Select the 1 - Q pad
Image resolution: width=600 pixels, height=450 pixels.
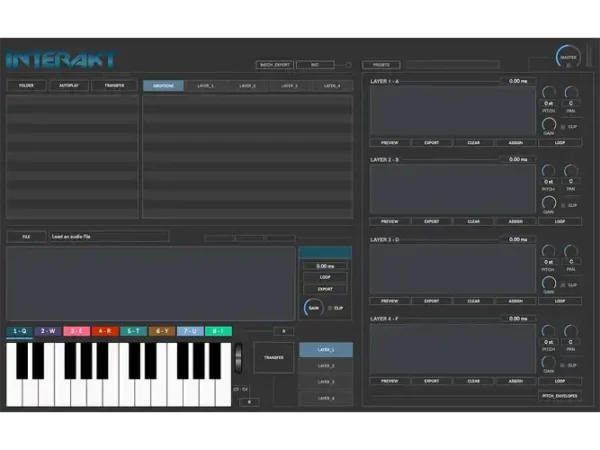coord(20,331)
